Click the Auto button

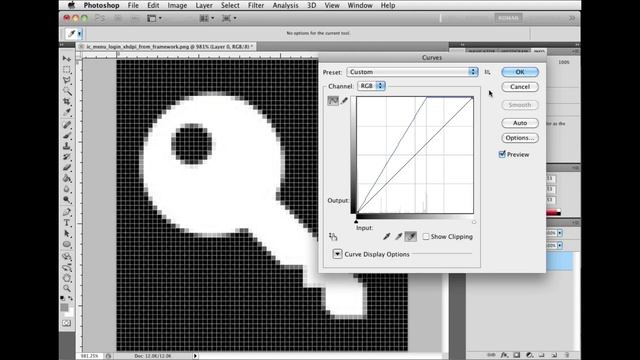click(x=520, y=123)
